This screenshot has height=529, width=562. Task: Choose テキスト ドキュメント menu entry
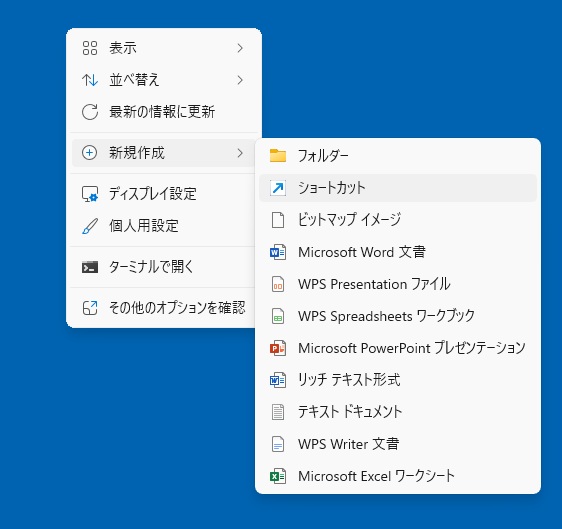coord(398,412)
